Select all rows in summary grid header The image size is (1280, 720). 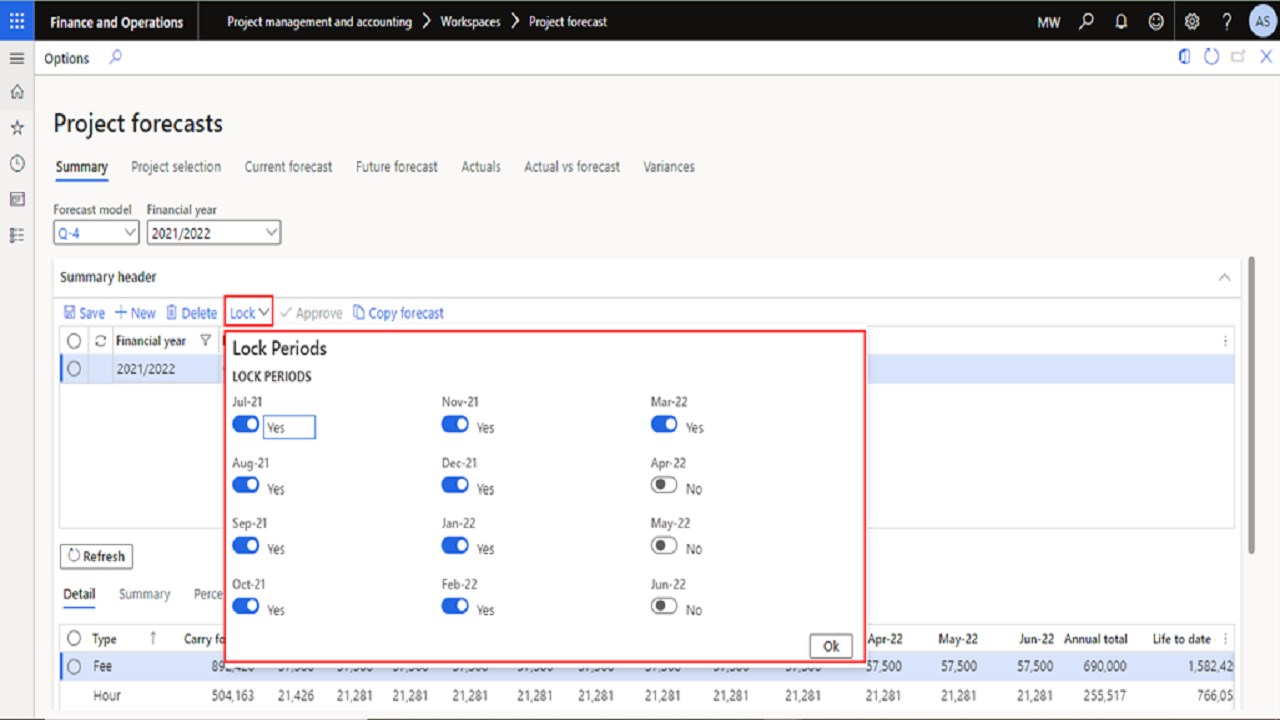tap(74, 341)
